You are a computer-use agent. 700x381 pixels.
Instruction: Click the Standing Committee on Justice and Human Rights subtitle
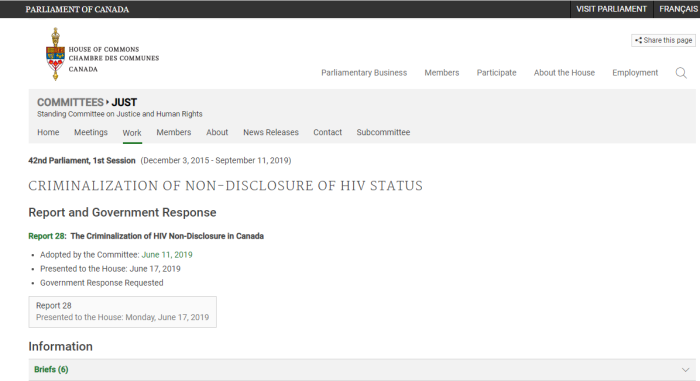point(120,114)
